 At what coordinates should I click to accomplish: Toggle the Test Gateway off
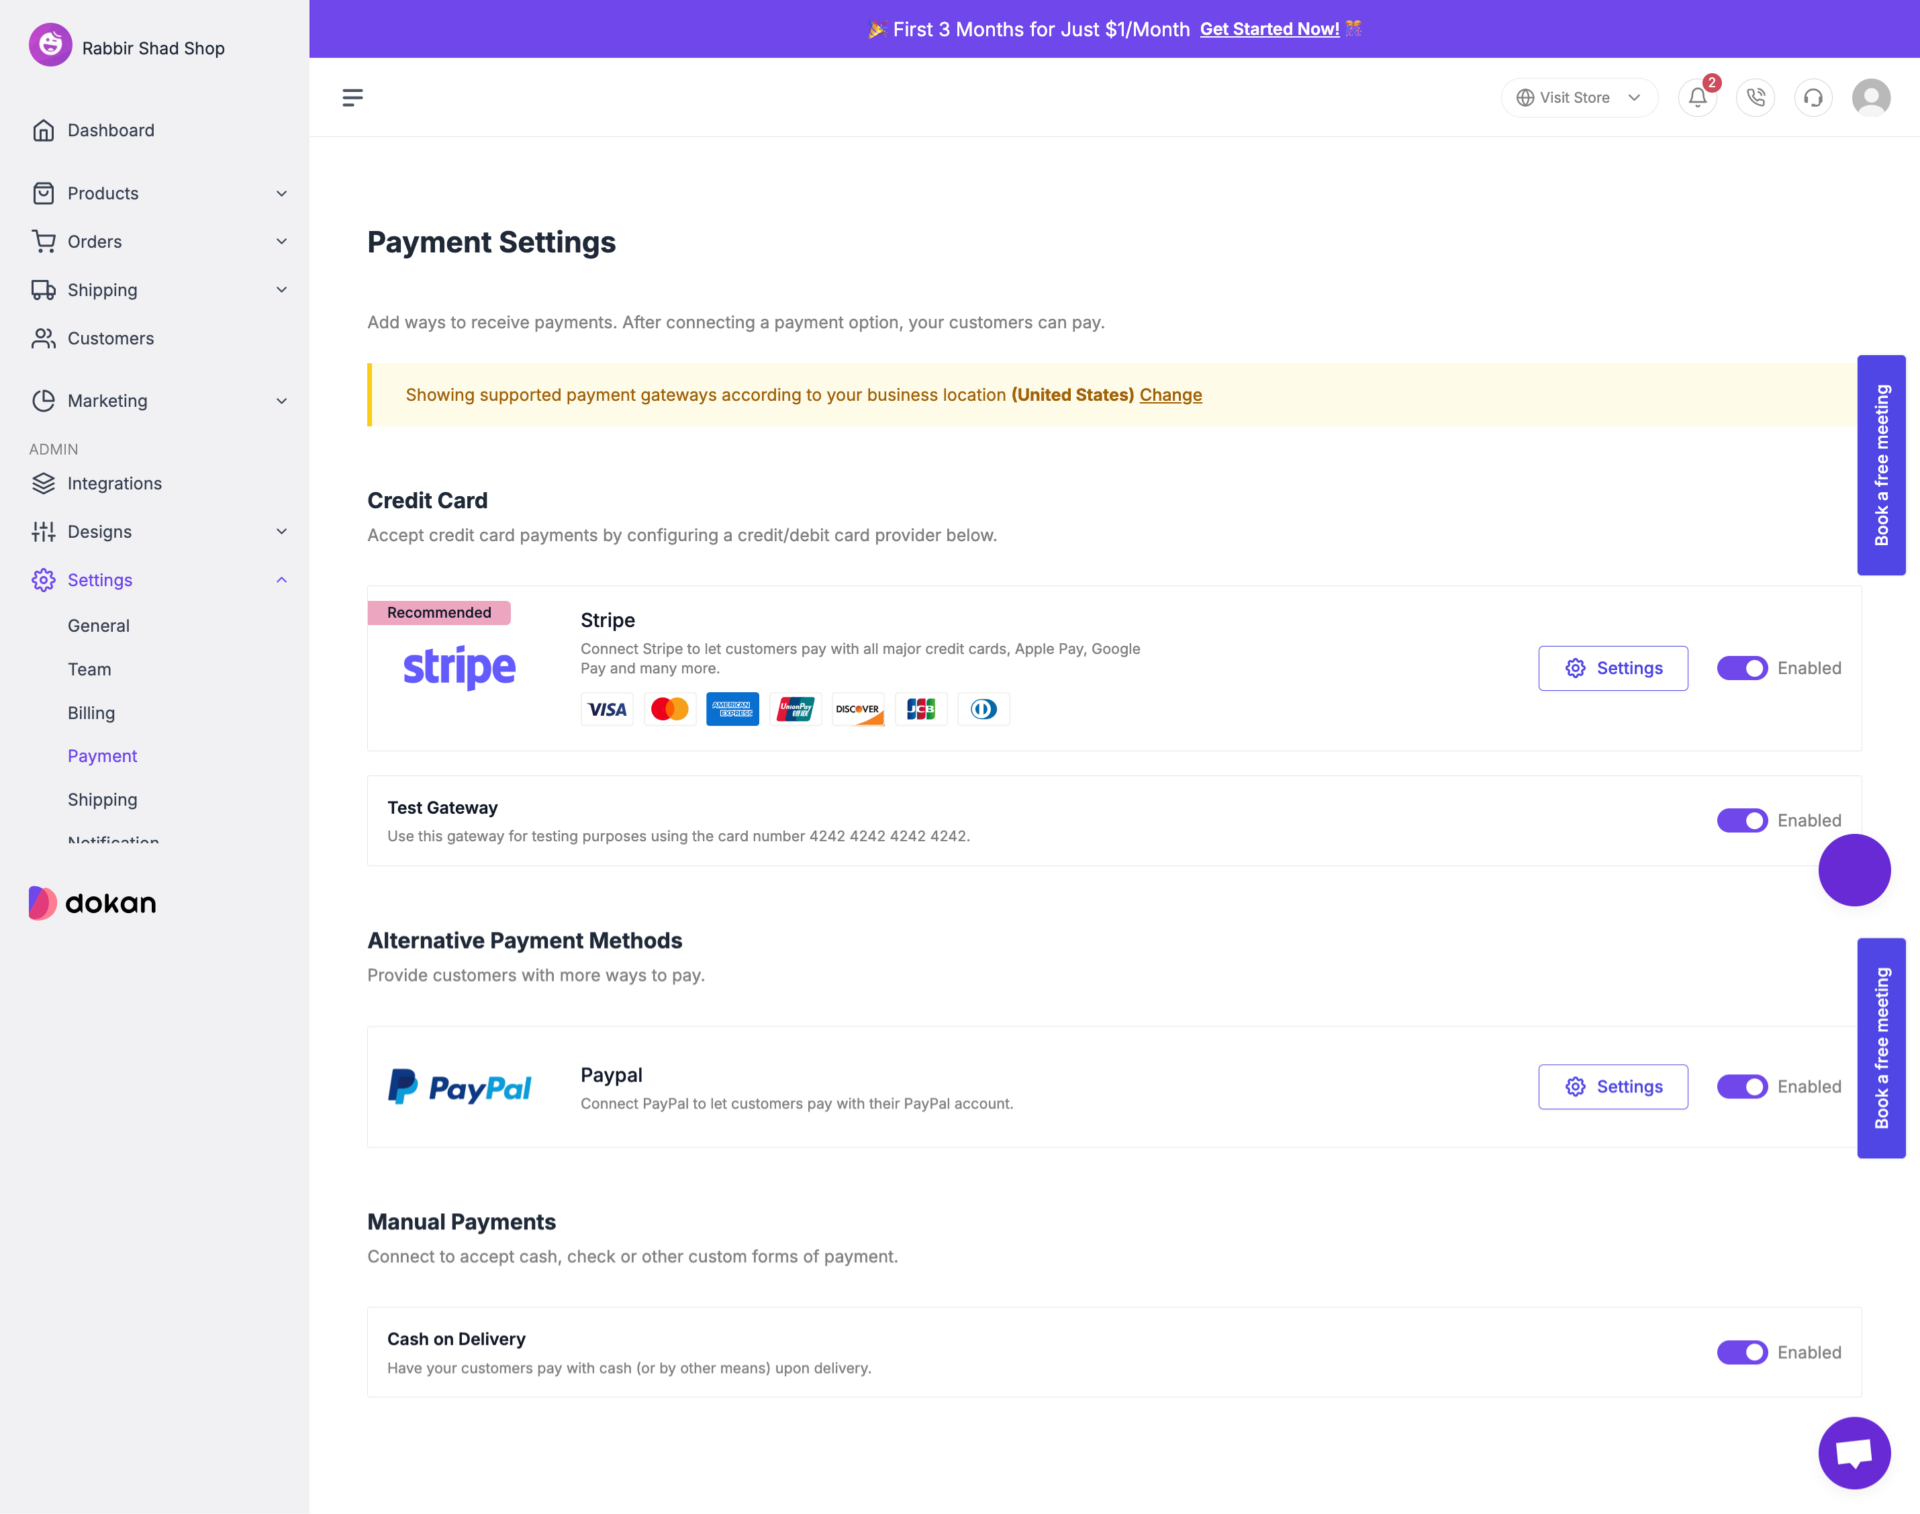(1741, 820)
